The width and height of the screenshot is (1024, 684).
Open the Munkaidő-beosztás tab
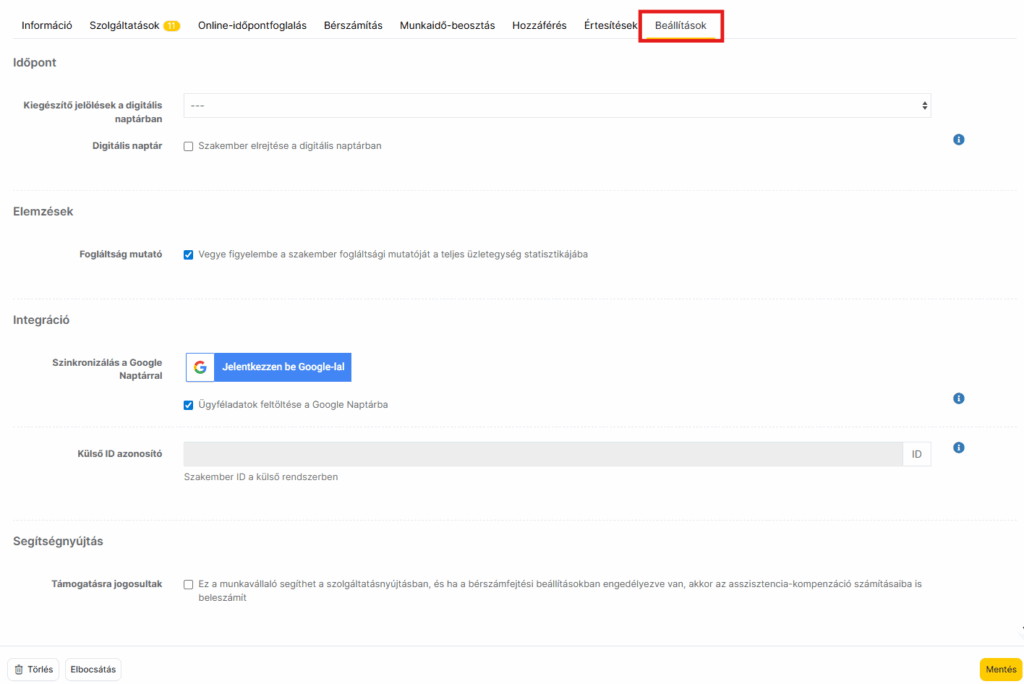447,25
